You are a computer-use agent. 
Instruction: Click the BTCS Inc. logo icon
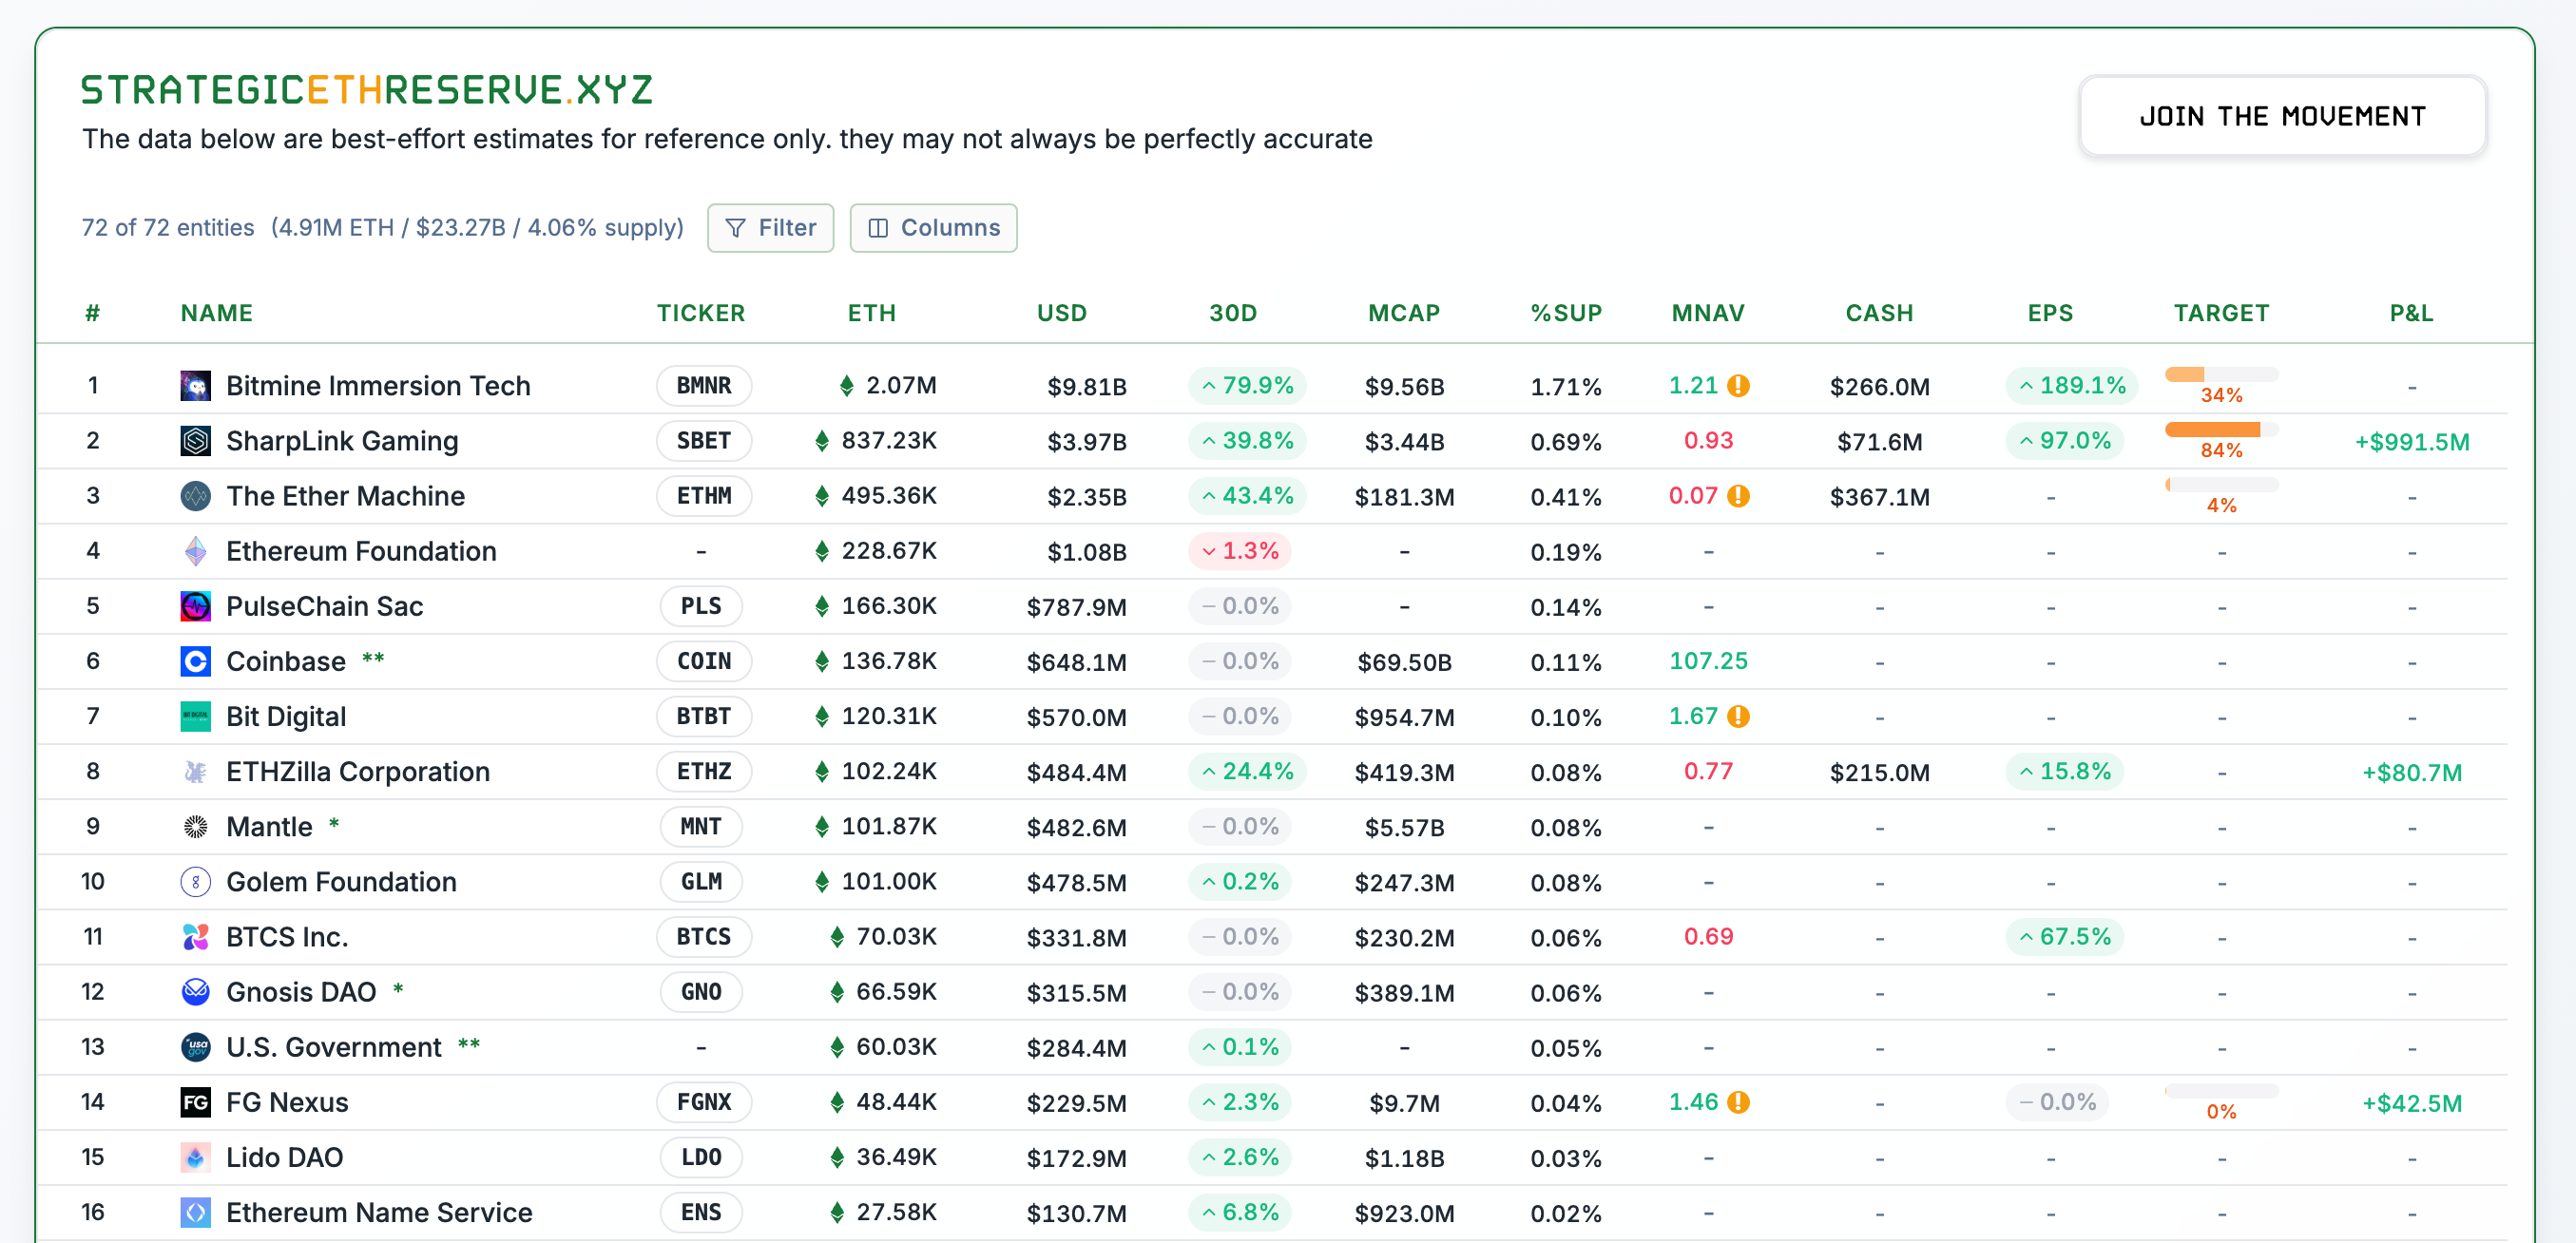(x=195, y=937)
